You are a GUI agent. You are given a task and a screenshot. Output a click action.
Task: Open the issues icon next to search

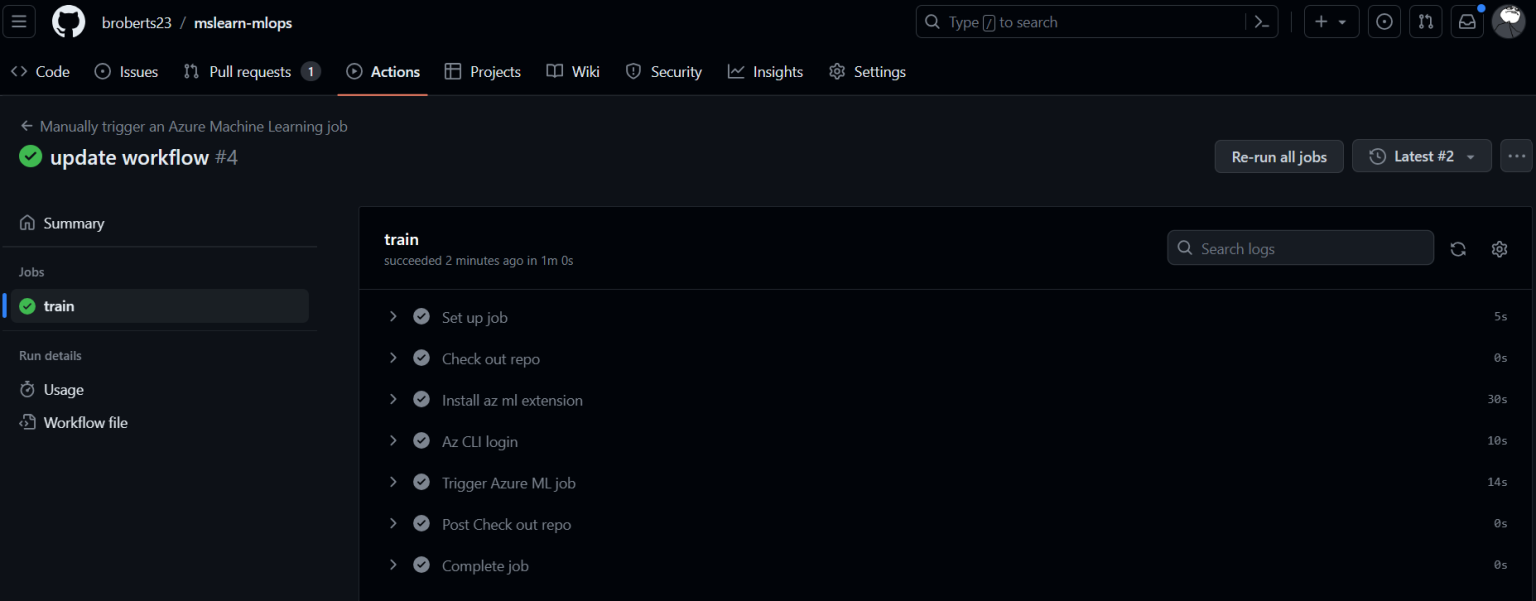(1384, 21)
